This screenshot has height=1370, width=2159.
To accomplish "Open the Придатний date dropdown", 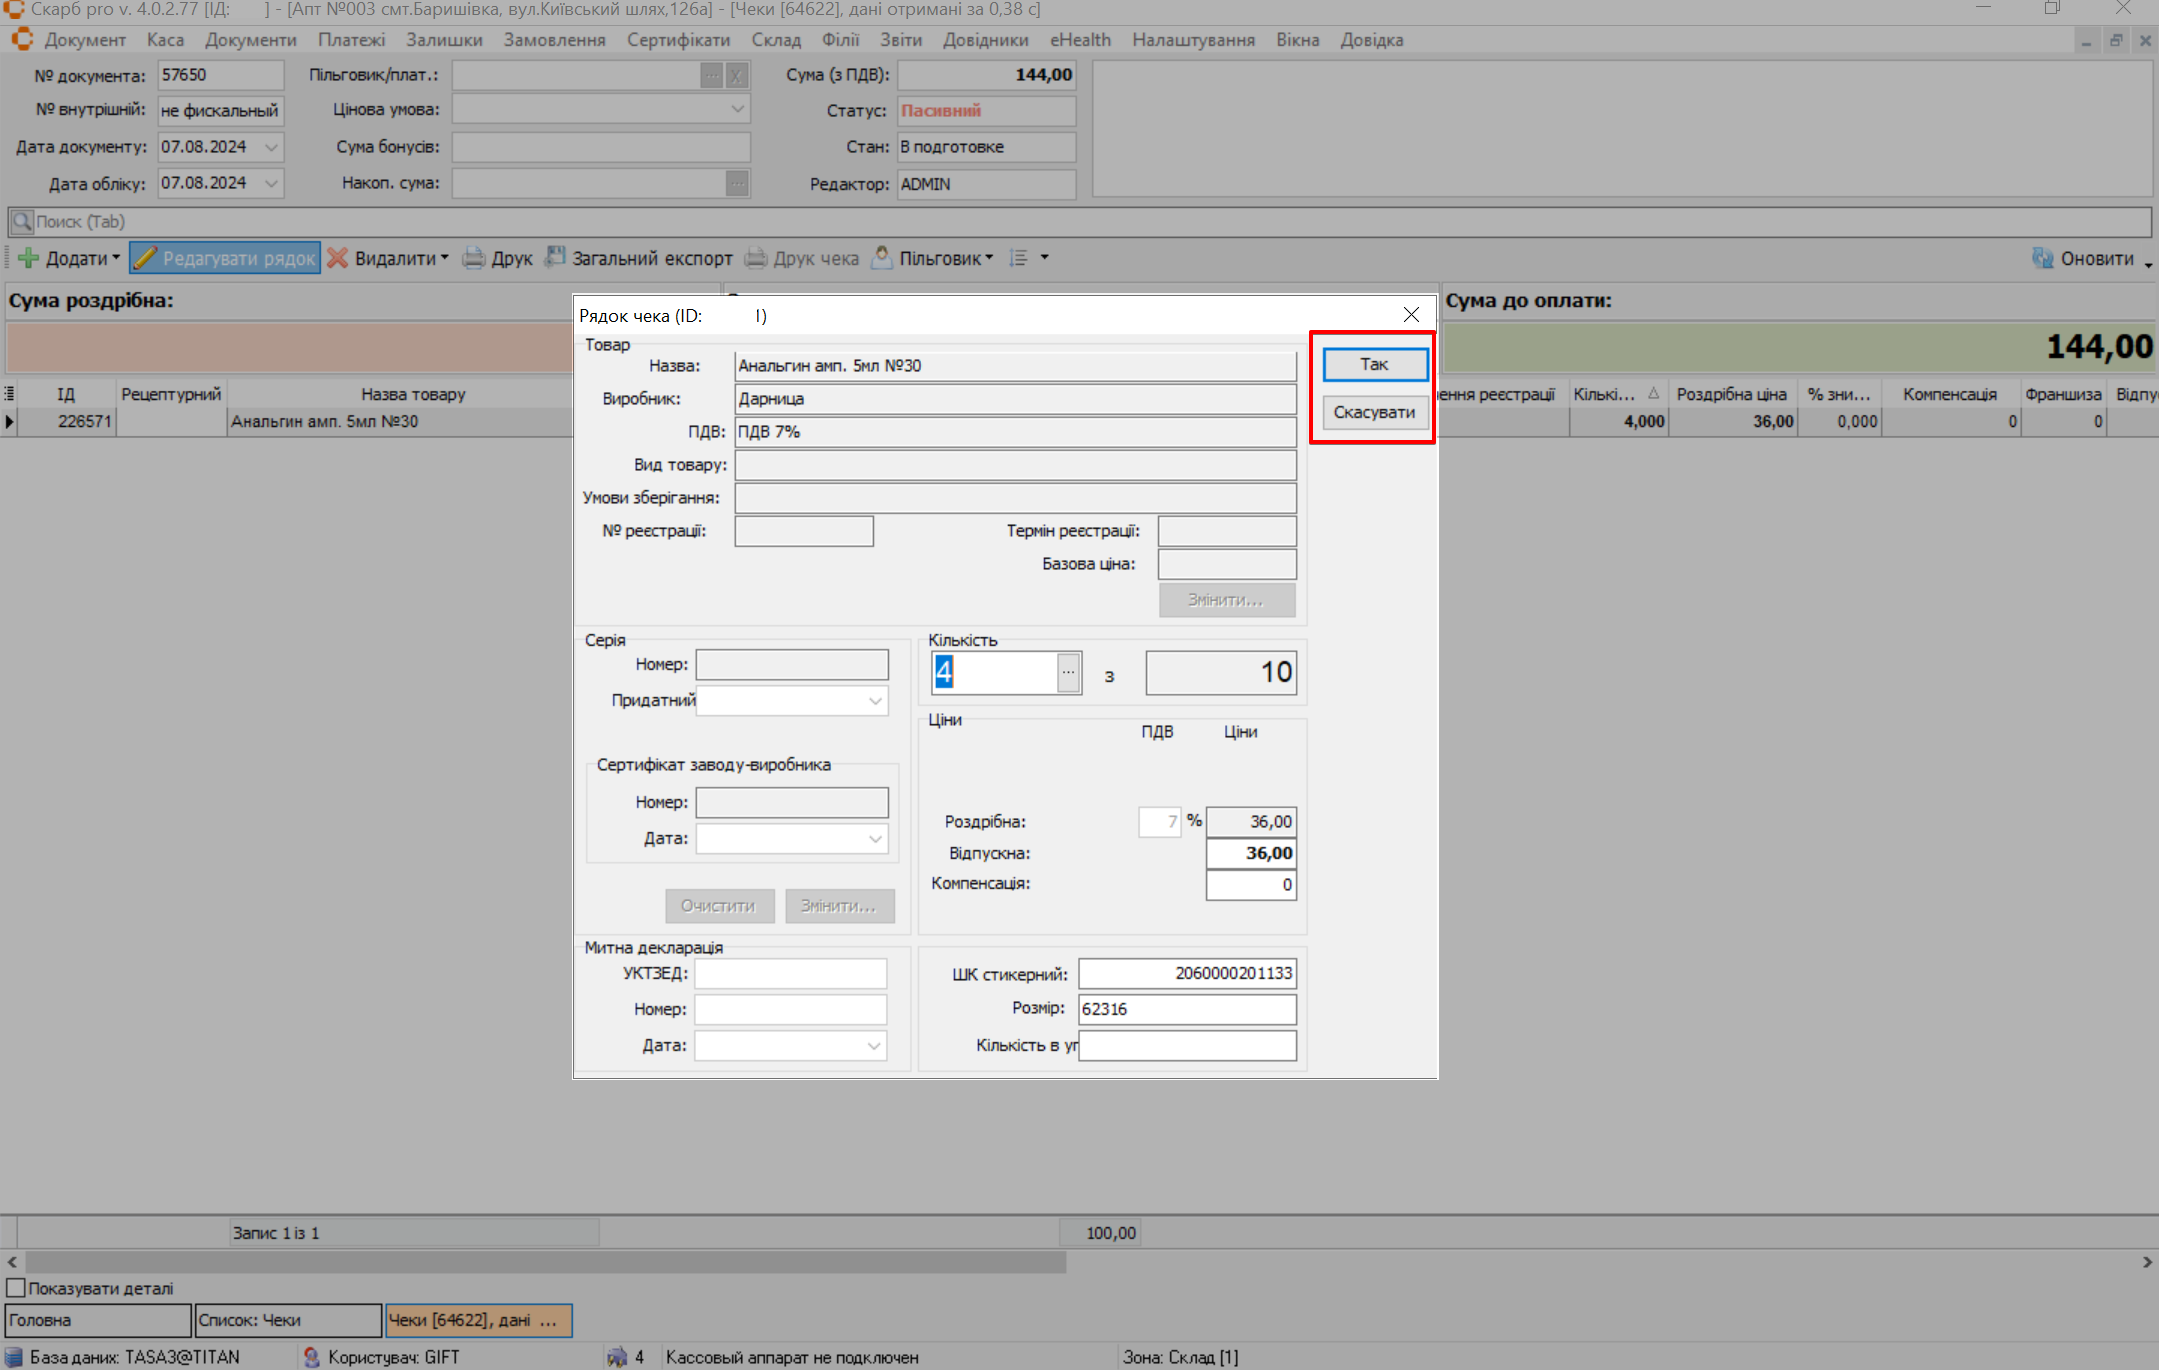I will (x=875, y=701).
